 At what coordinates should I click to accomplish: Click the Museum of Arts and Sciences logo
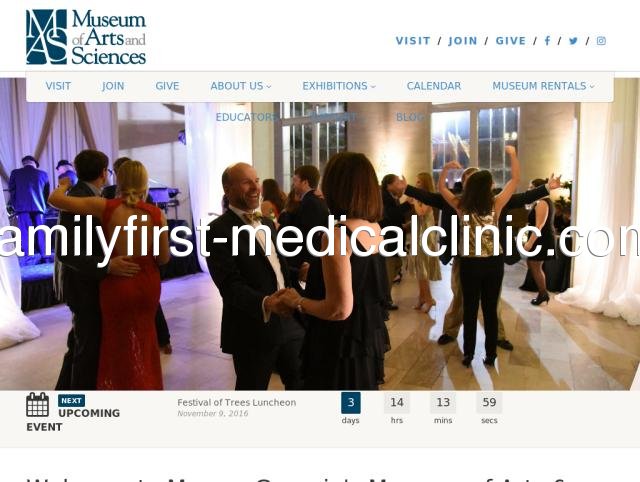tap(86, 37)
